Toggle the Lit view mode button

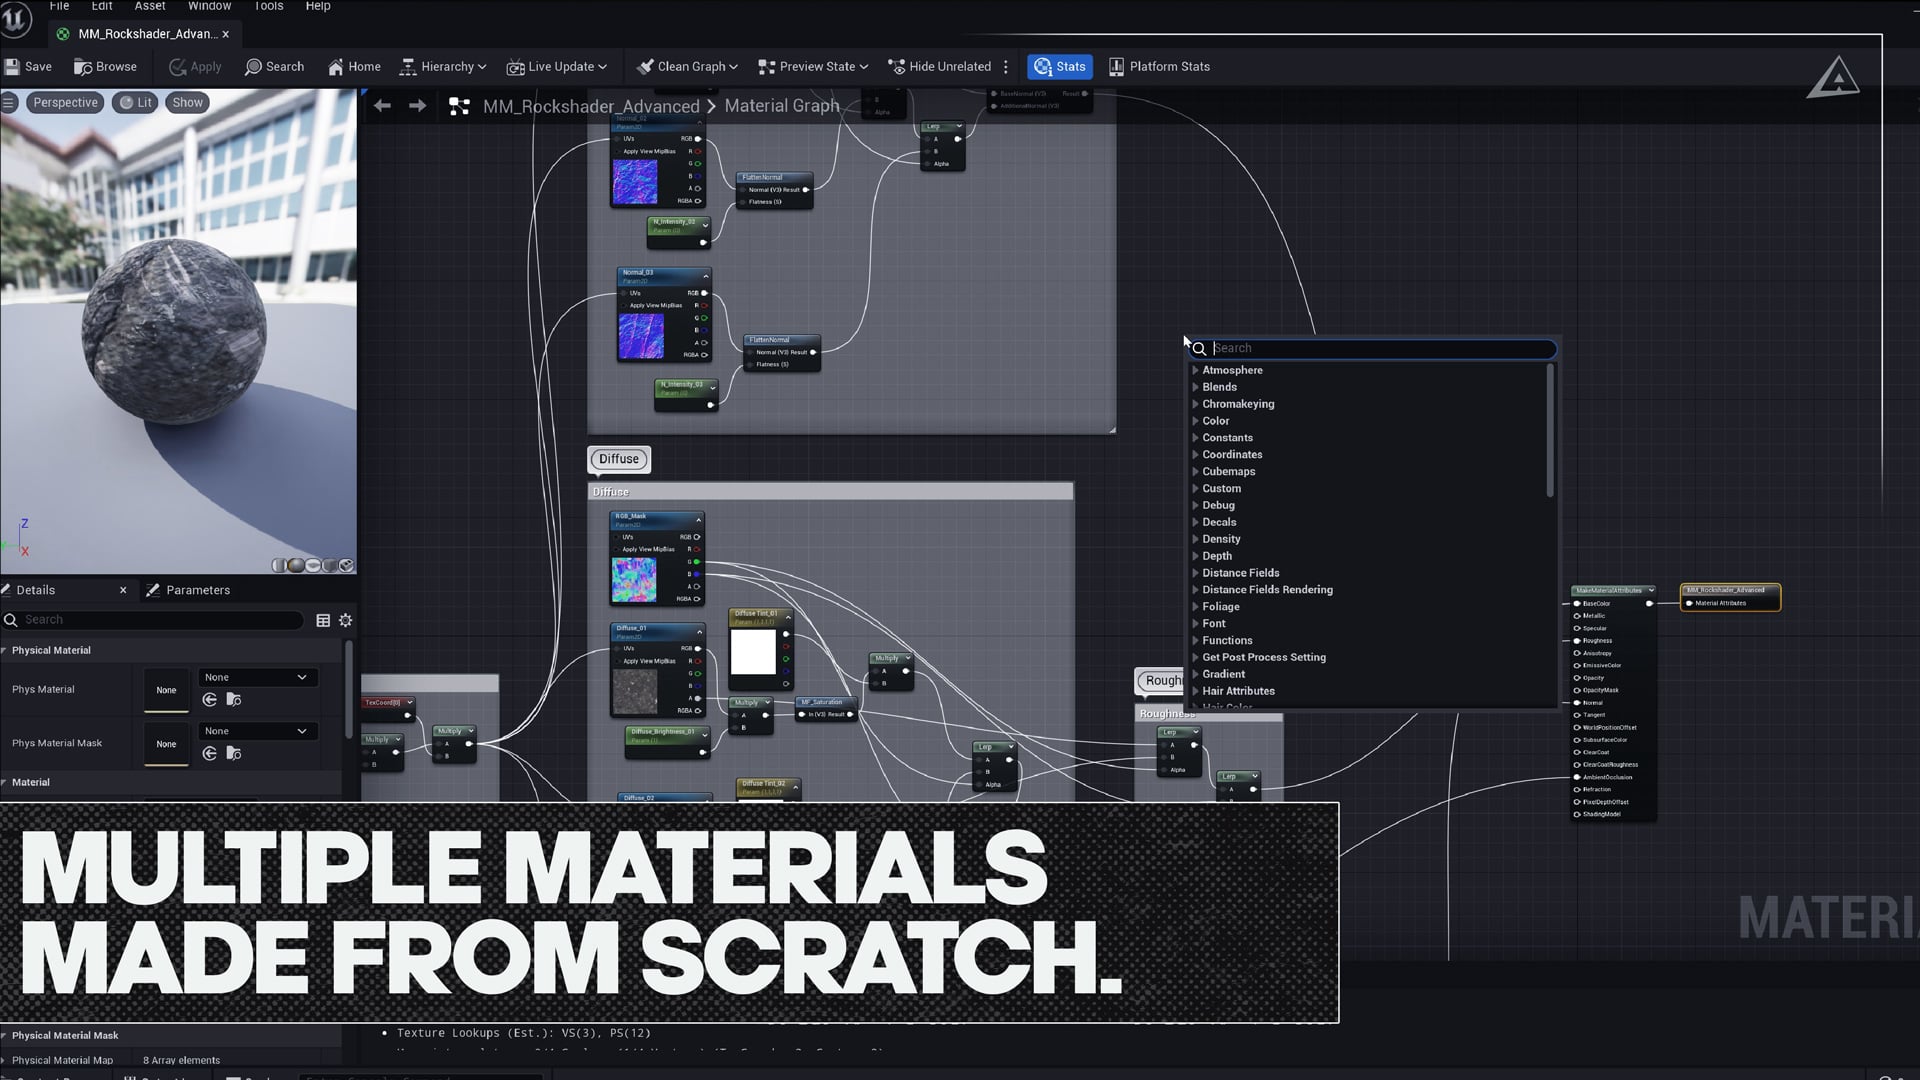(x=135, y=103)
